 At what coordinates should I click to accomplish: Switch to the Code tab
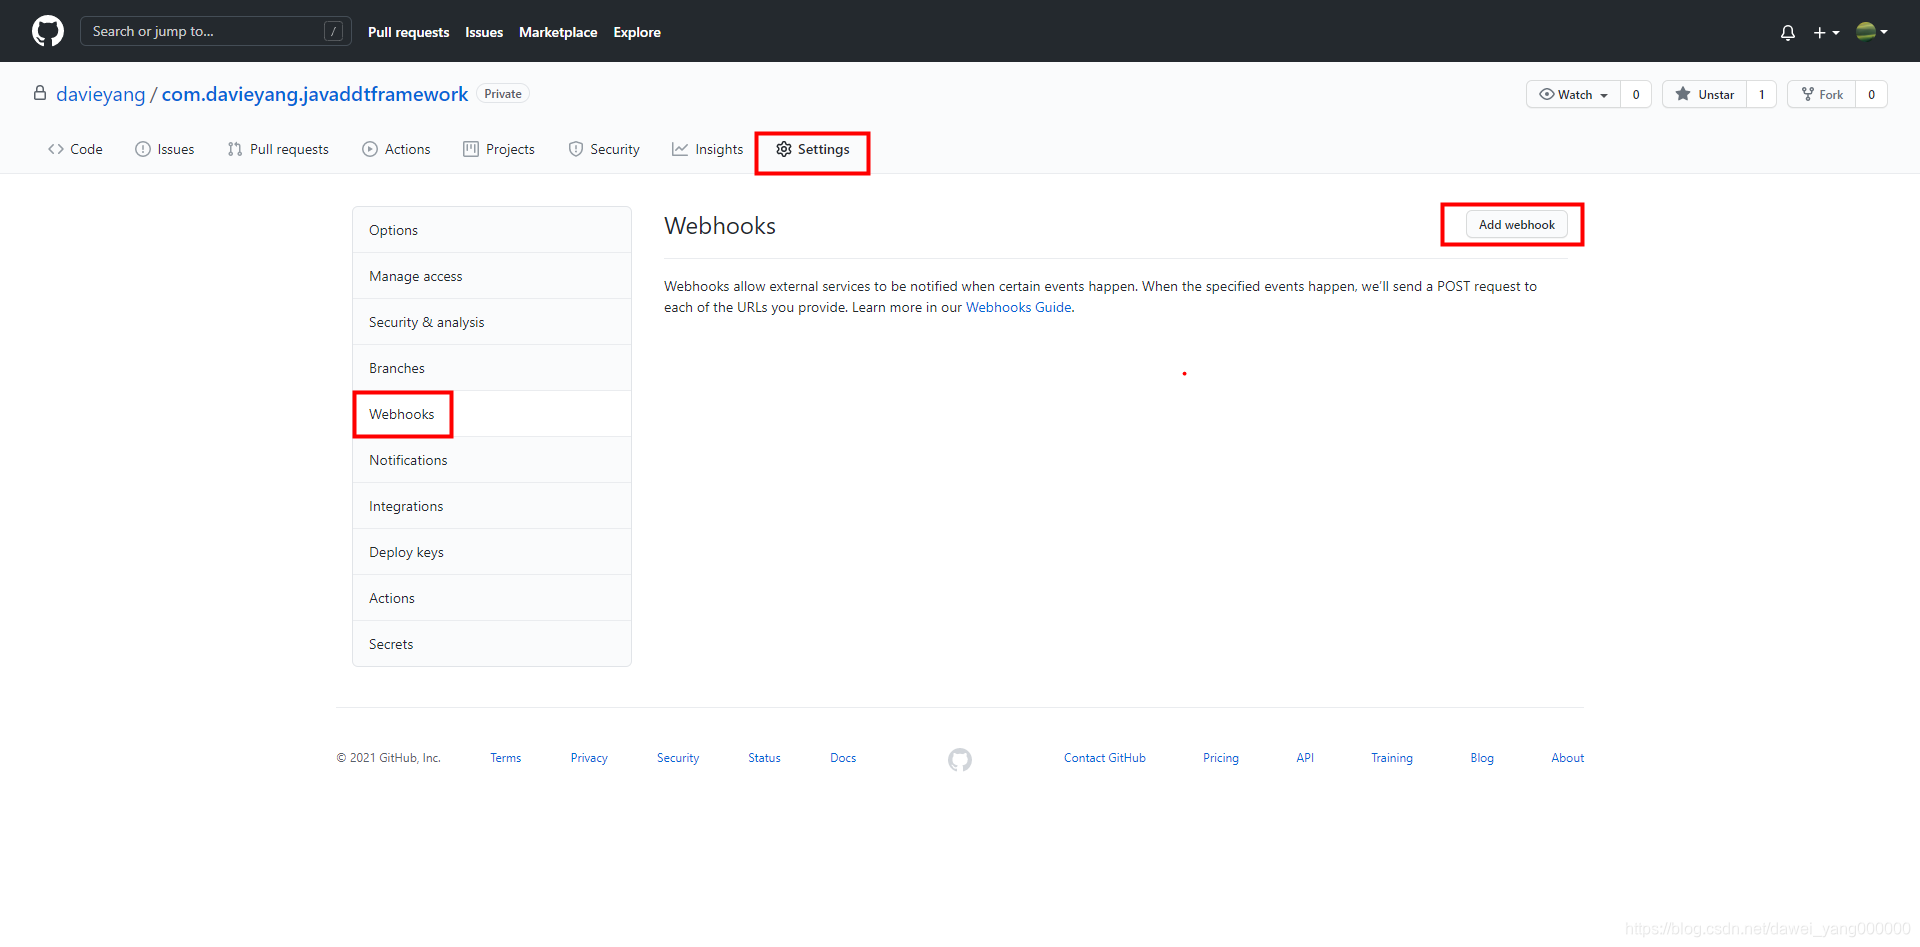tap(75, 149)
